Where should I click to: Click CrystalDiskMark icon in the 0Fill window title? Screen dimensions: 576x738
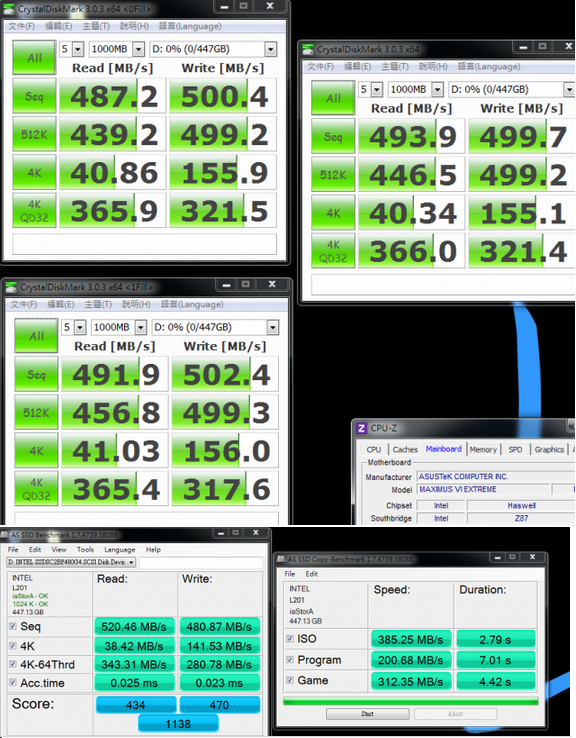pos(9,8)
